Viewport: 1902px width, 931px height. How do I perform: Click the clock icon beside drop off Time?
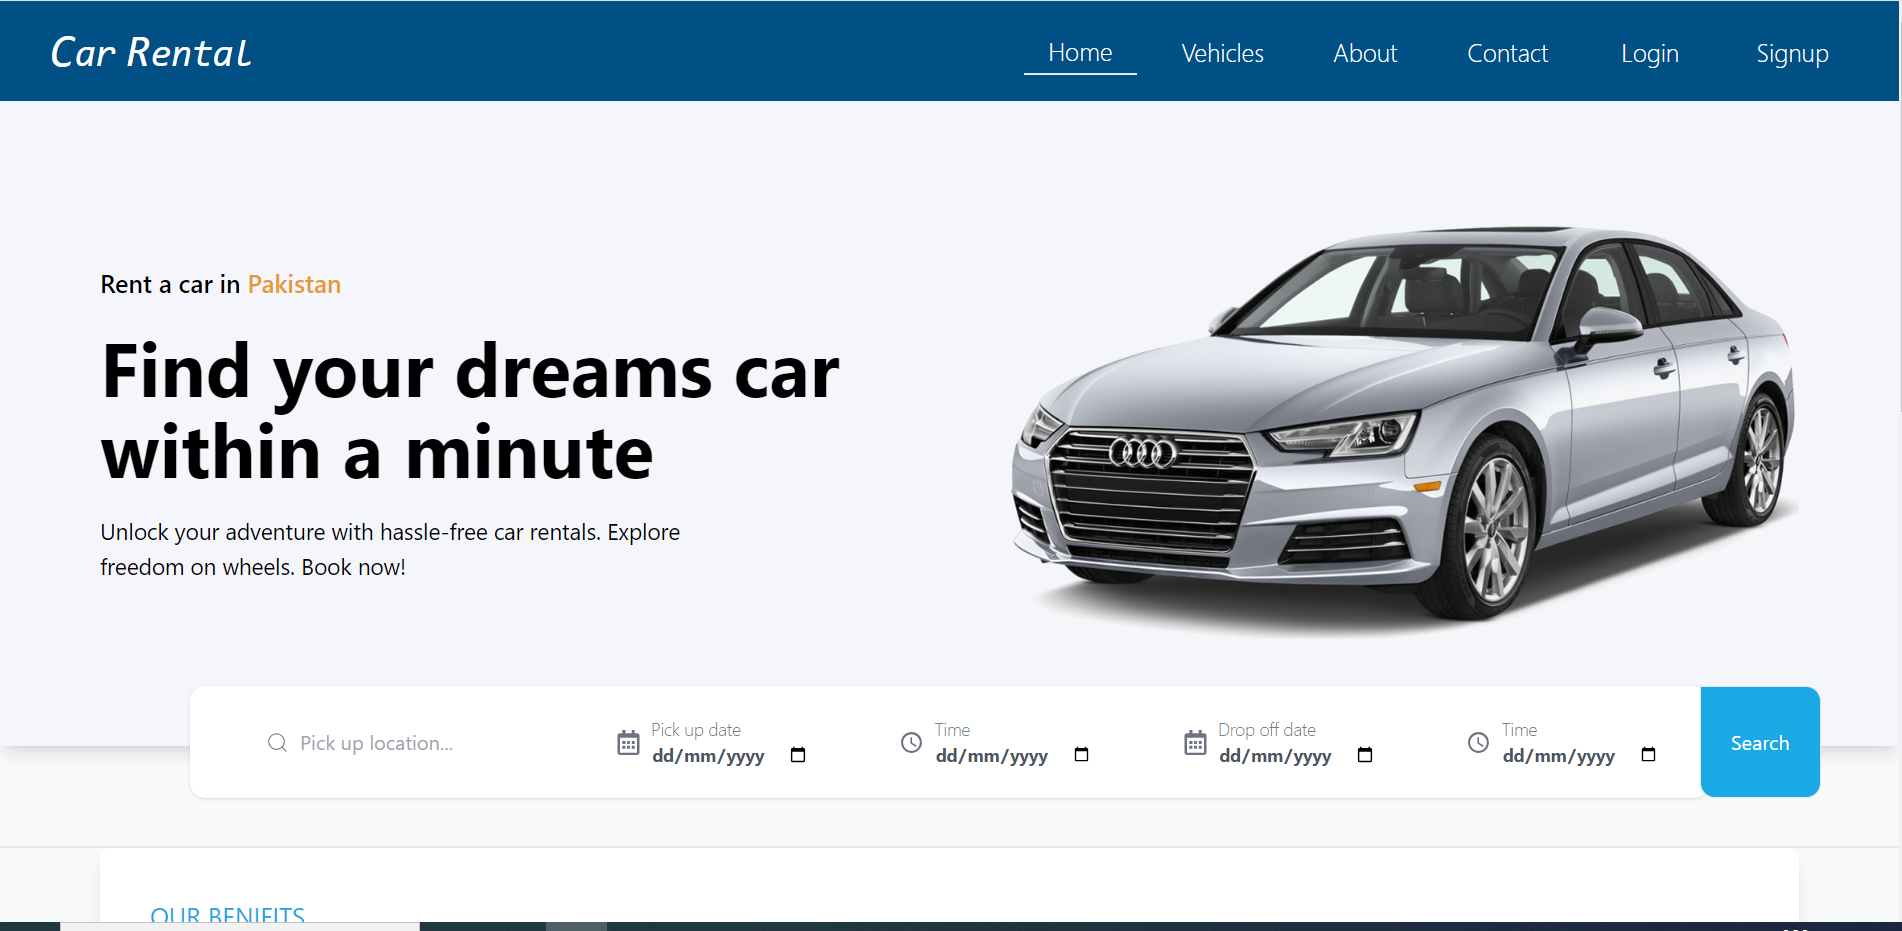[1478, 743]
